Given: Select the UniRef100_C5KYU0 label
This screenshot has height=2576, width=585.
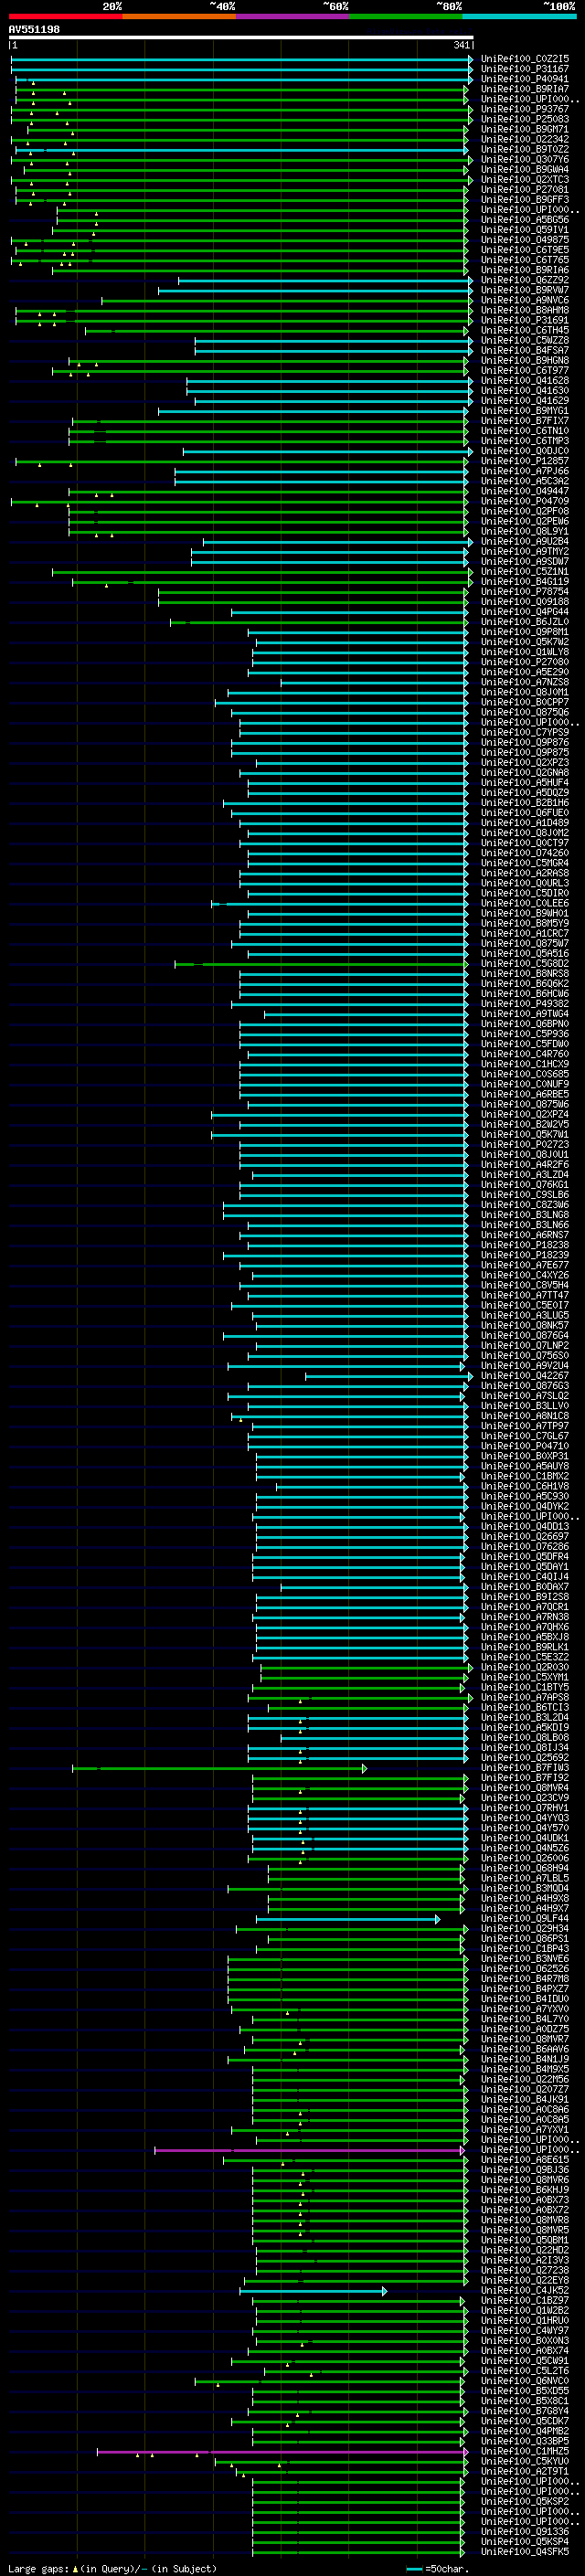Looking at the screenshot, I should (x=525, y=2461).
